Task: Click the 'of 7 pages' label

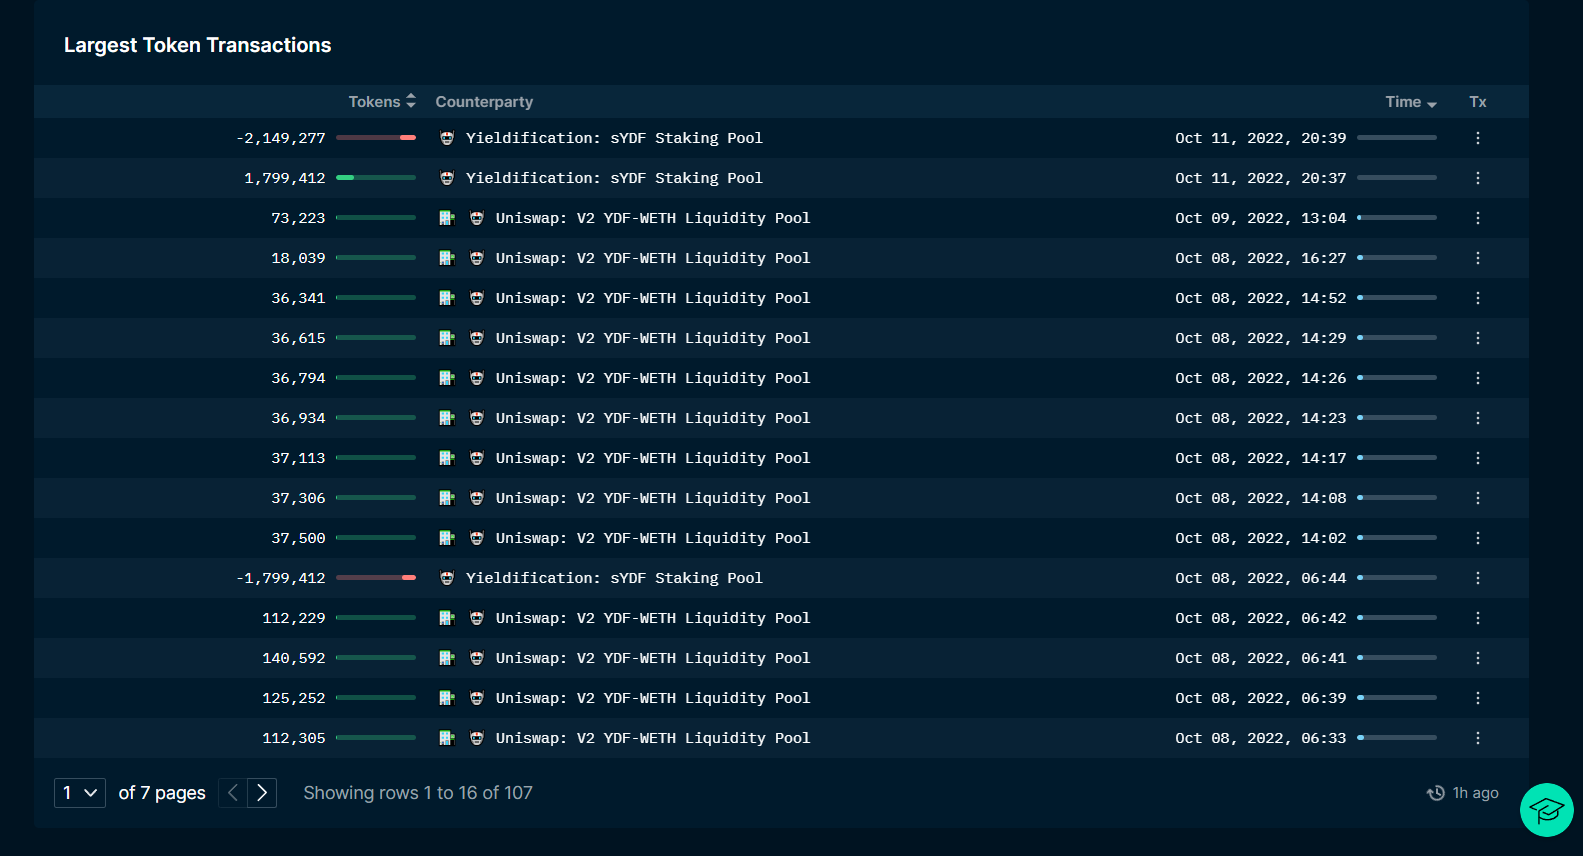Action: pos(162,793)
